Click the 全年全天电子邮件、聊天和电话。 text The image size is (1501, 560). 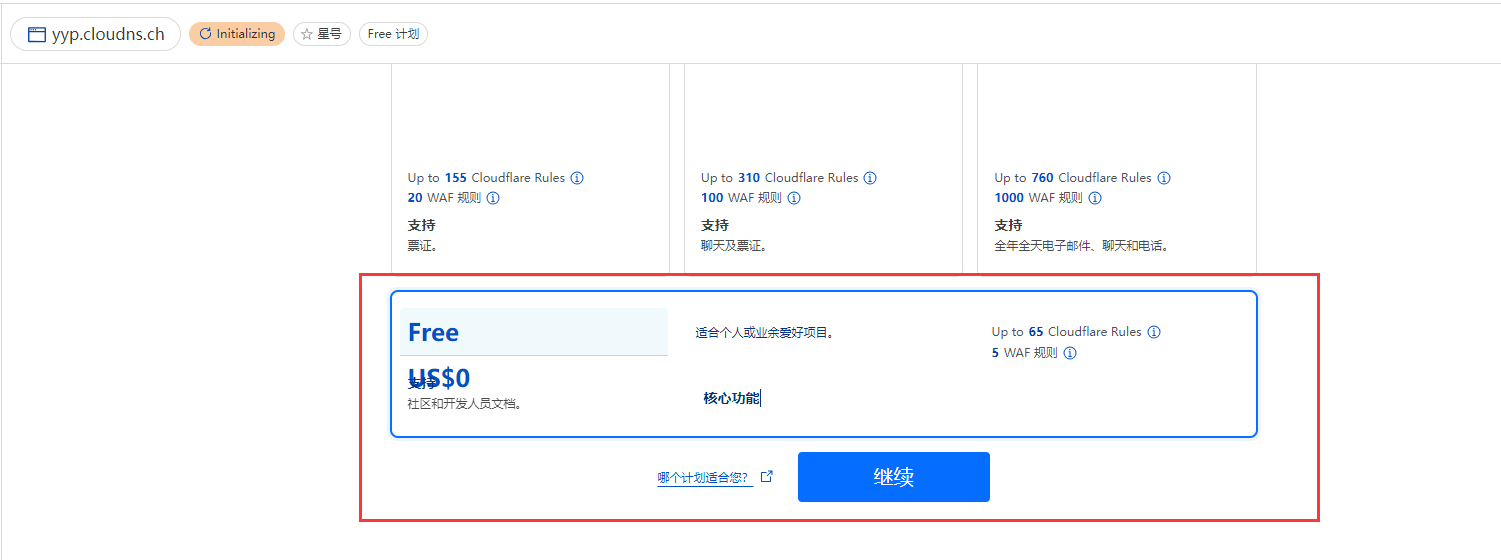pos(1082,245)
